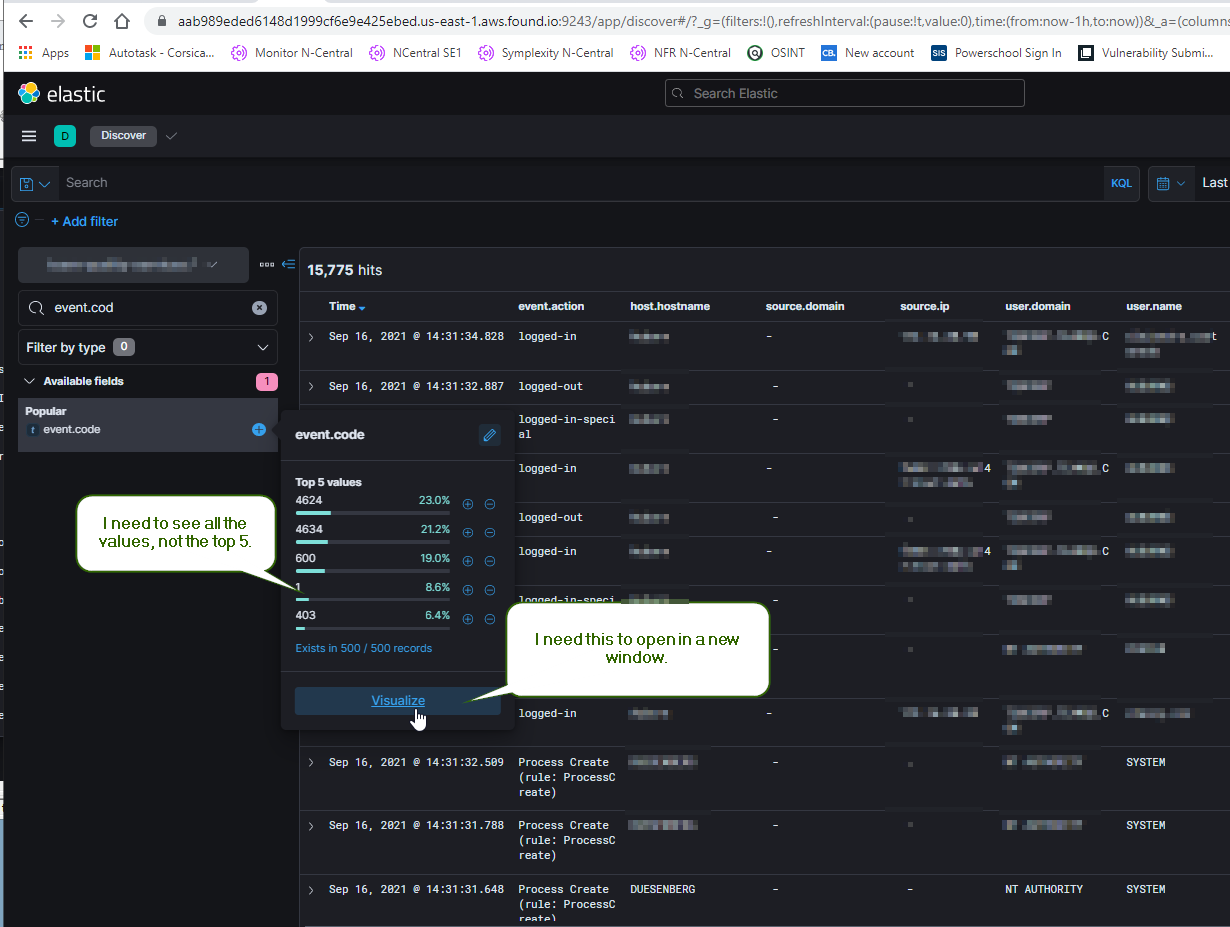This screenshot has height=927, width=1230.
Task: Open the Autotask - Corsica bookmark
Action: click(149, 53)
